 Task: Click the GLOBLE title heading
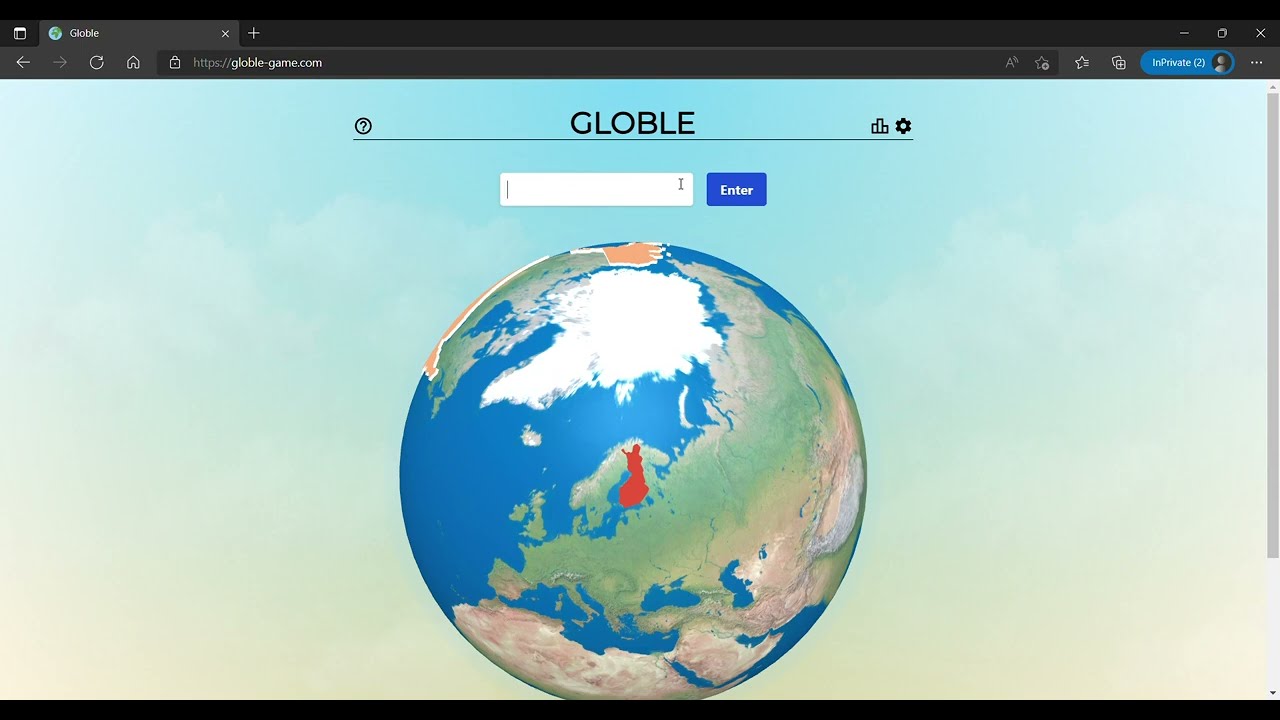point(632,123)
